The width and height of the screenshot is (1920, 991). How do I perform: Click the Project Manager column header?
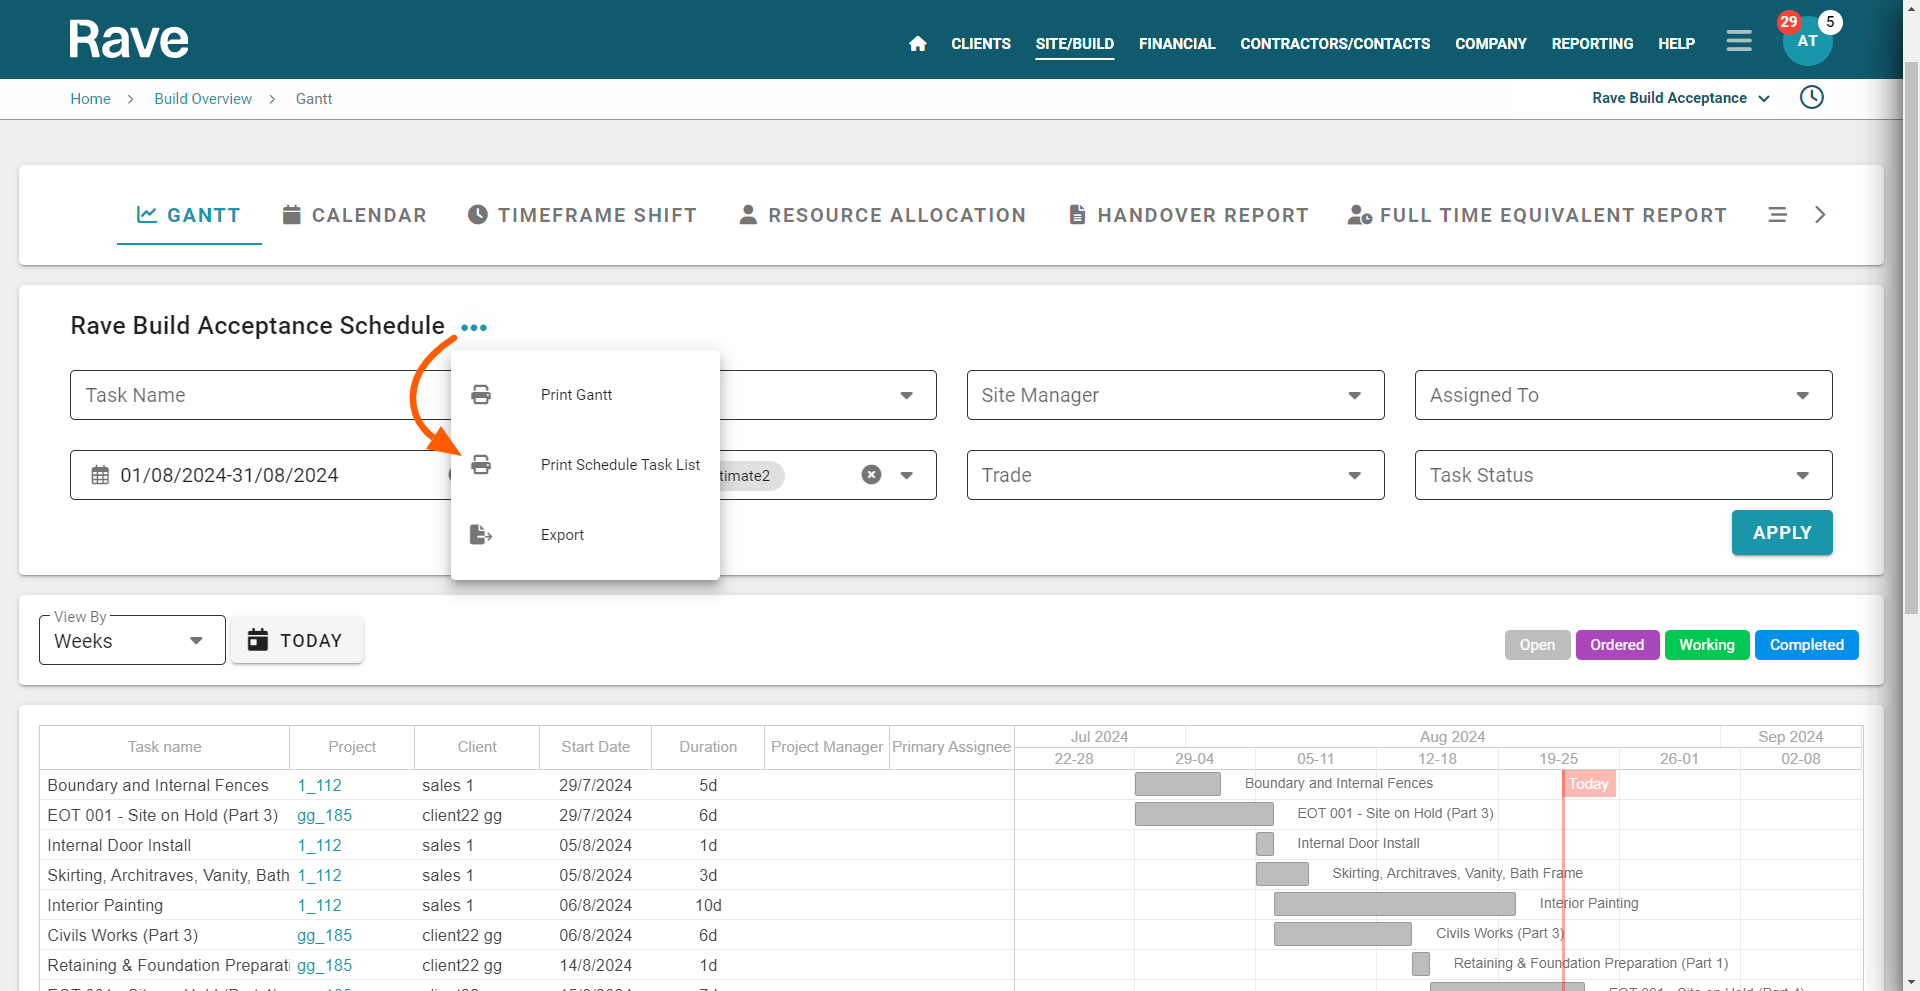click(827, 747)
